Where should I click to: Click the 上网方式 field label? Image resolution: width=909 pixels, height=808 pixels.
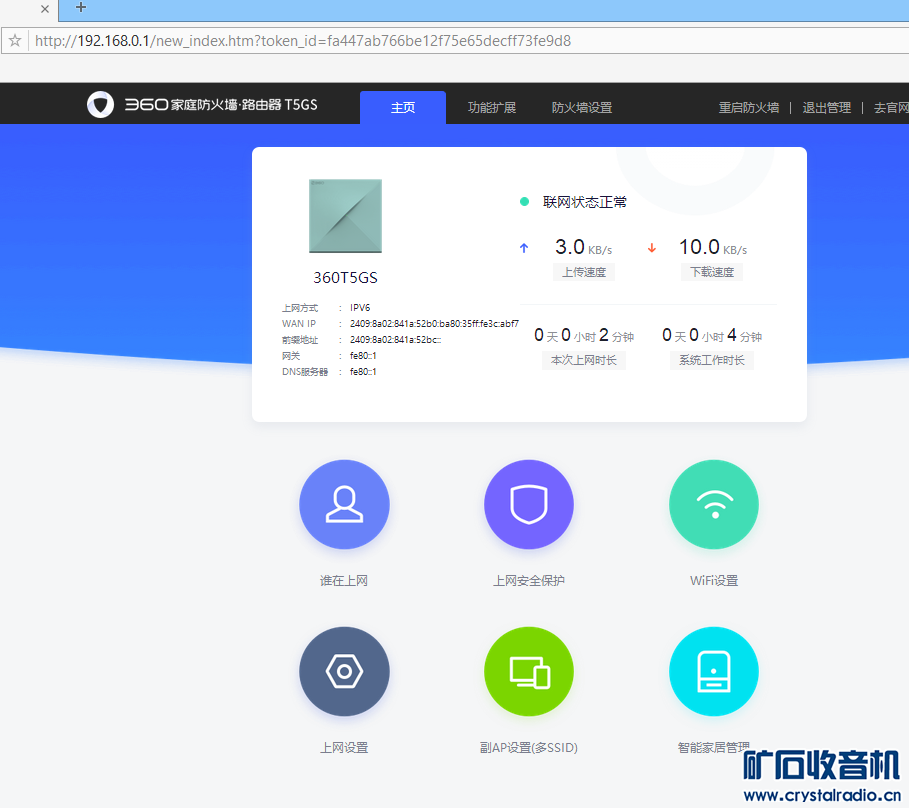pos(300,308)
